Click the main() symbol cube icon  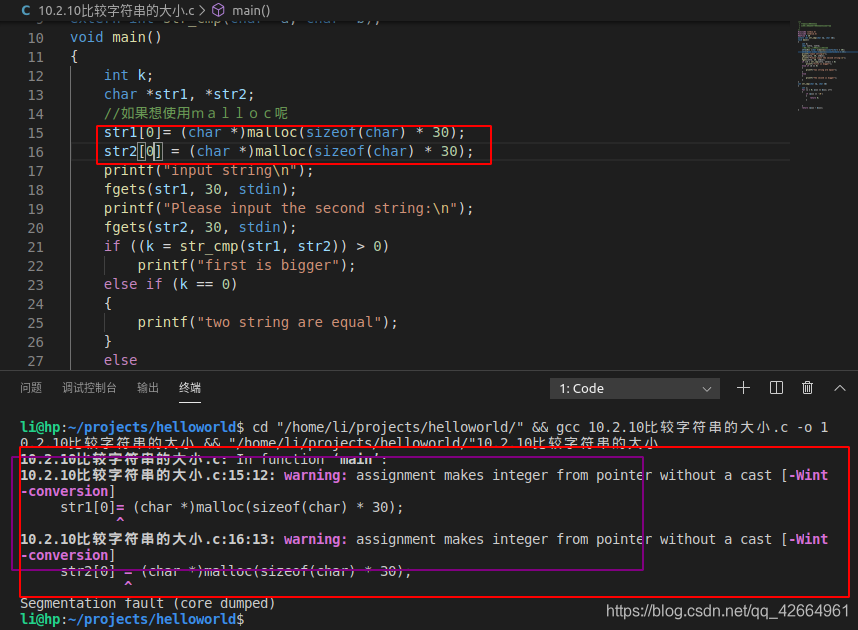(x=218, y=10)
